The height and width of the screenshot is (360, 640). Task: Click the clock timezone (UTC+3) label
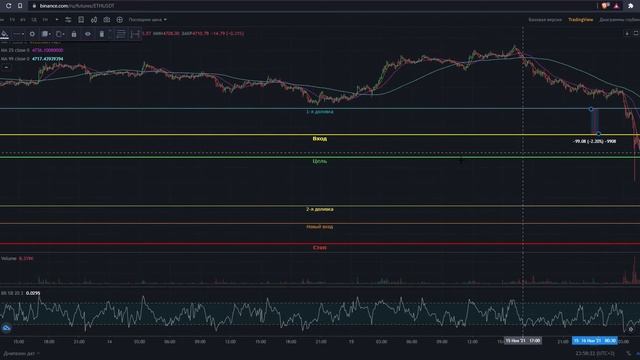pyautogui.click(x=595, y=353)
